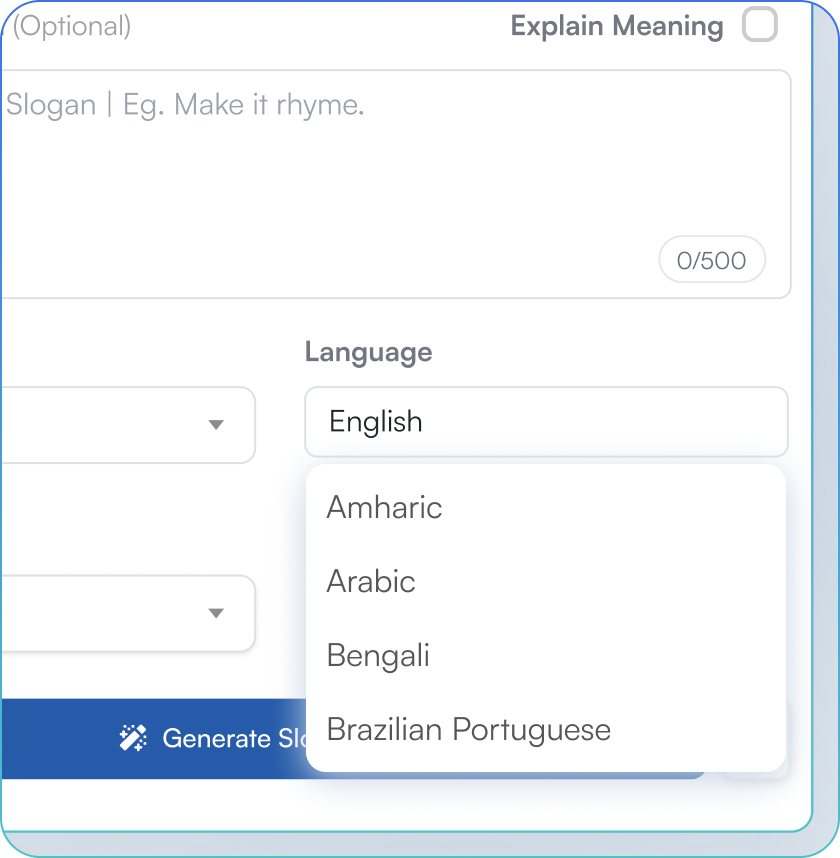The width and height of the screenshot is (840, 858).
Task: Select Amharic from the language list
Action: (x=385, y=507)
